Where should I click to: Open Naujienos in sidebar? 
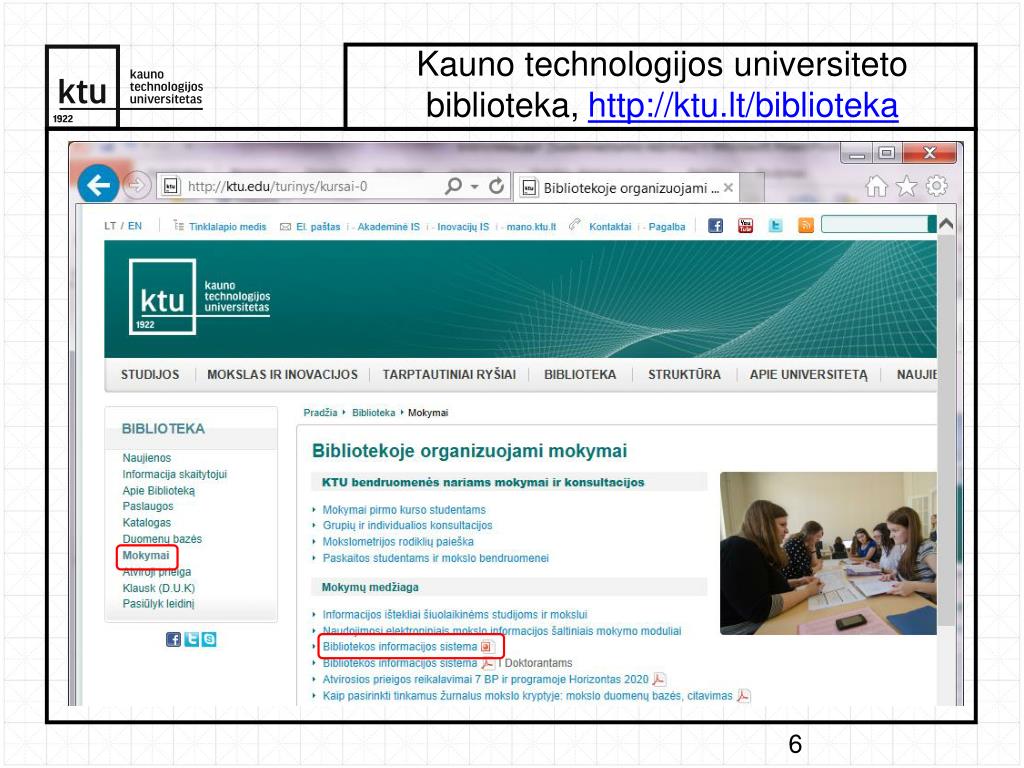147,458
